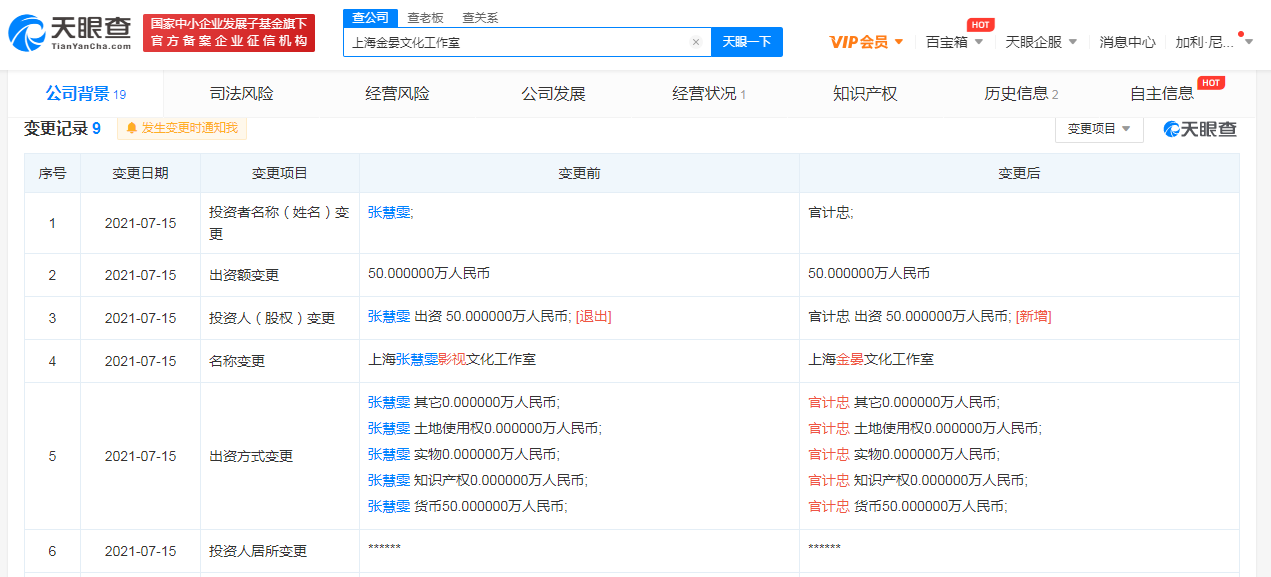Screen dimensions: 1271x577
Task: Click the bell icon for change notifications
Action: (x=131, y=128)
